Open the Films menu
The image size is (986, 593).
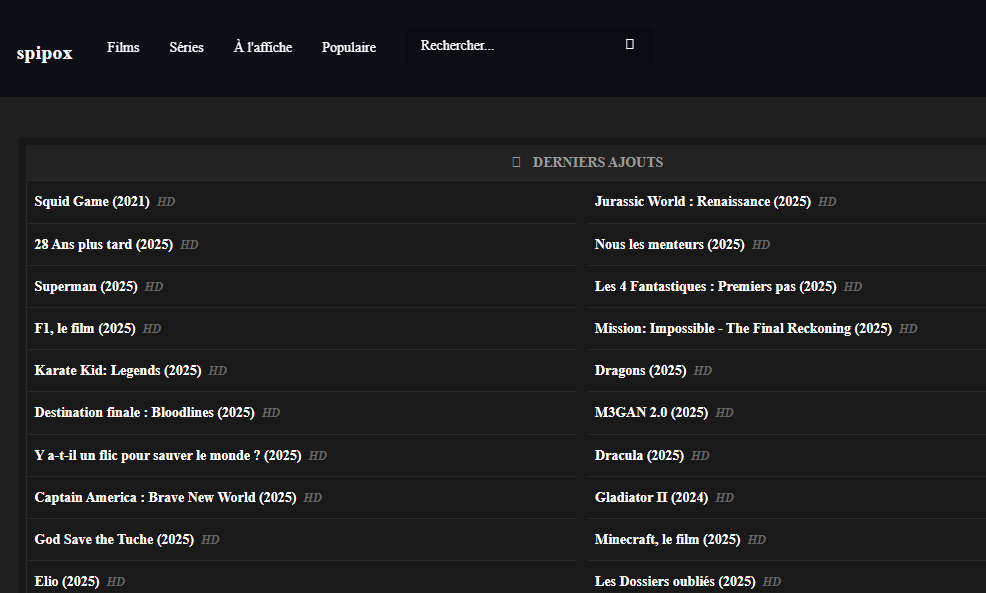(x=123, y=47)
